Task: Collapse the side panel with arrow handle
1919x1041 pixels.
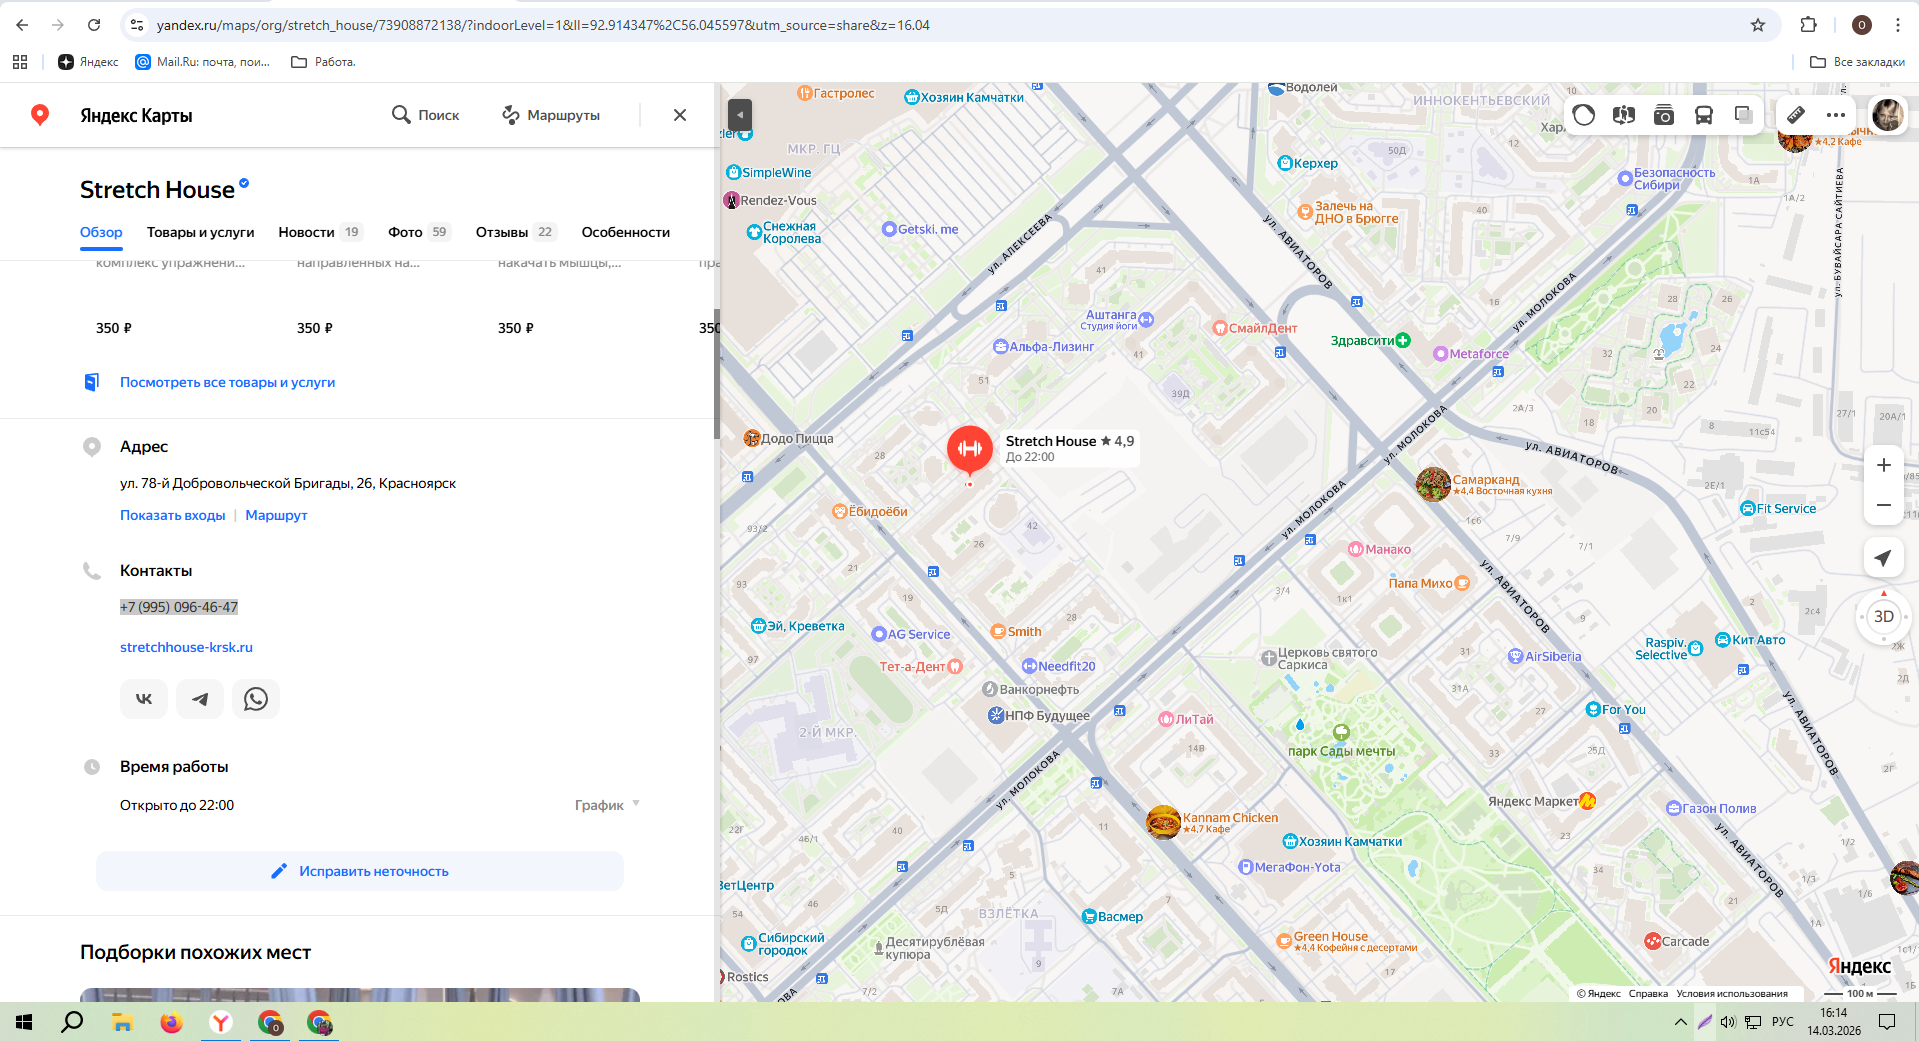Action: click(739, 115)
